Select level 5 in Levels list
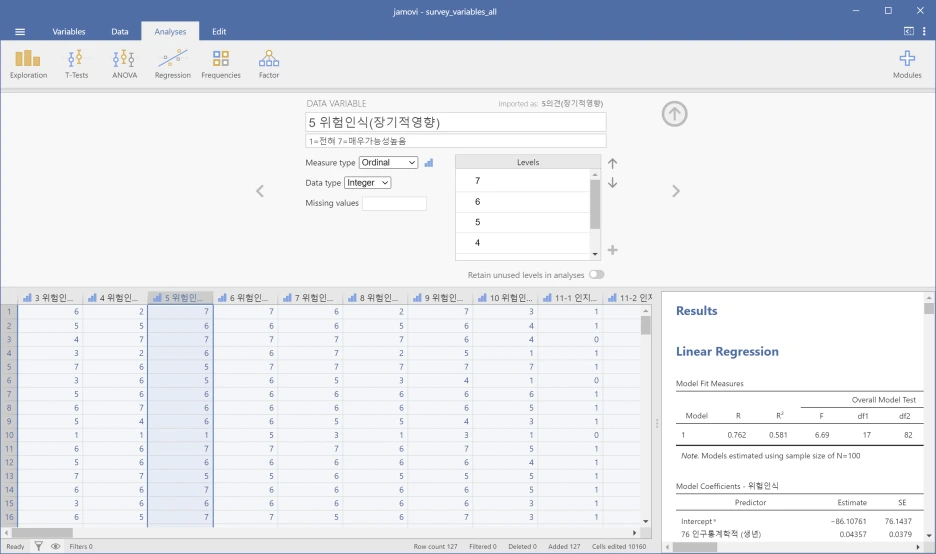 tap(522, 222)
